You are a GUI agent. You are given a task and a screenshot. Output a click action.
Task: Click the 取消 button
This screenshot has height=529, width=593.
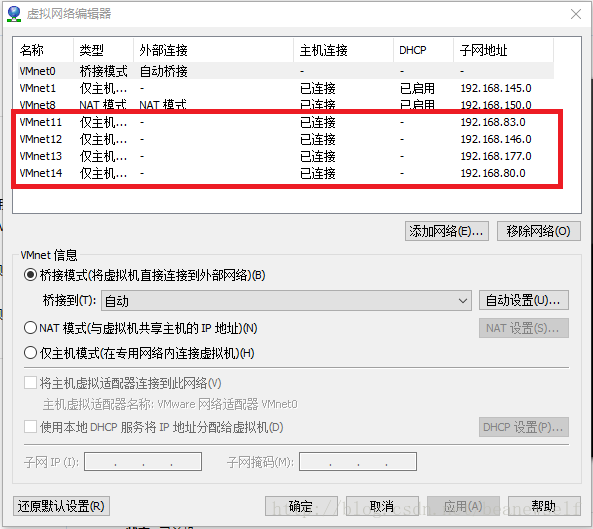(x=382, y=506)
